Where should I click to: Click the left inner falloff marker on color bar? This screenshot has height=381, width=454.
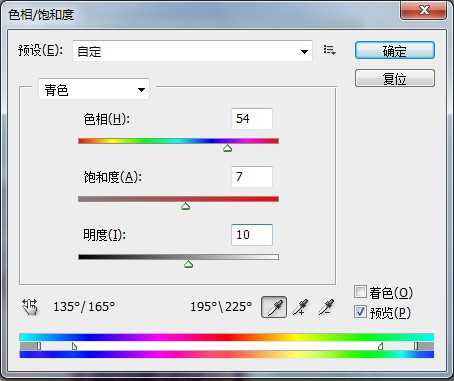point(74,346)
